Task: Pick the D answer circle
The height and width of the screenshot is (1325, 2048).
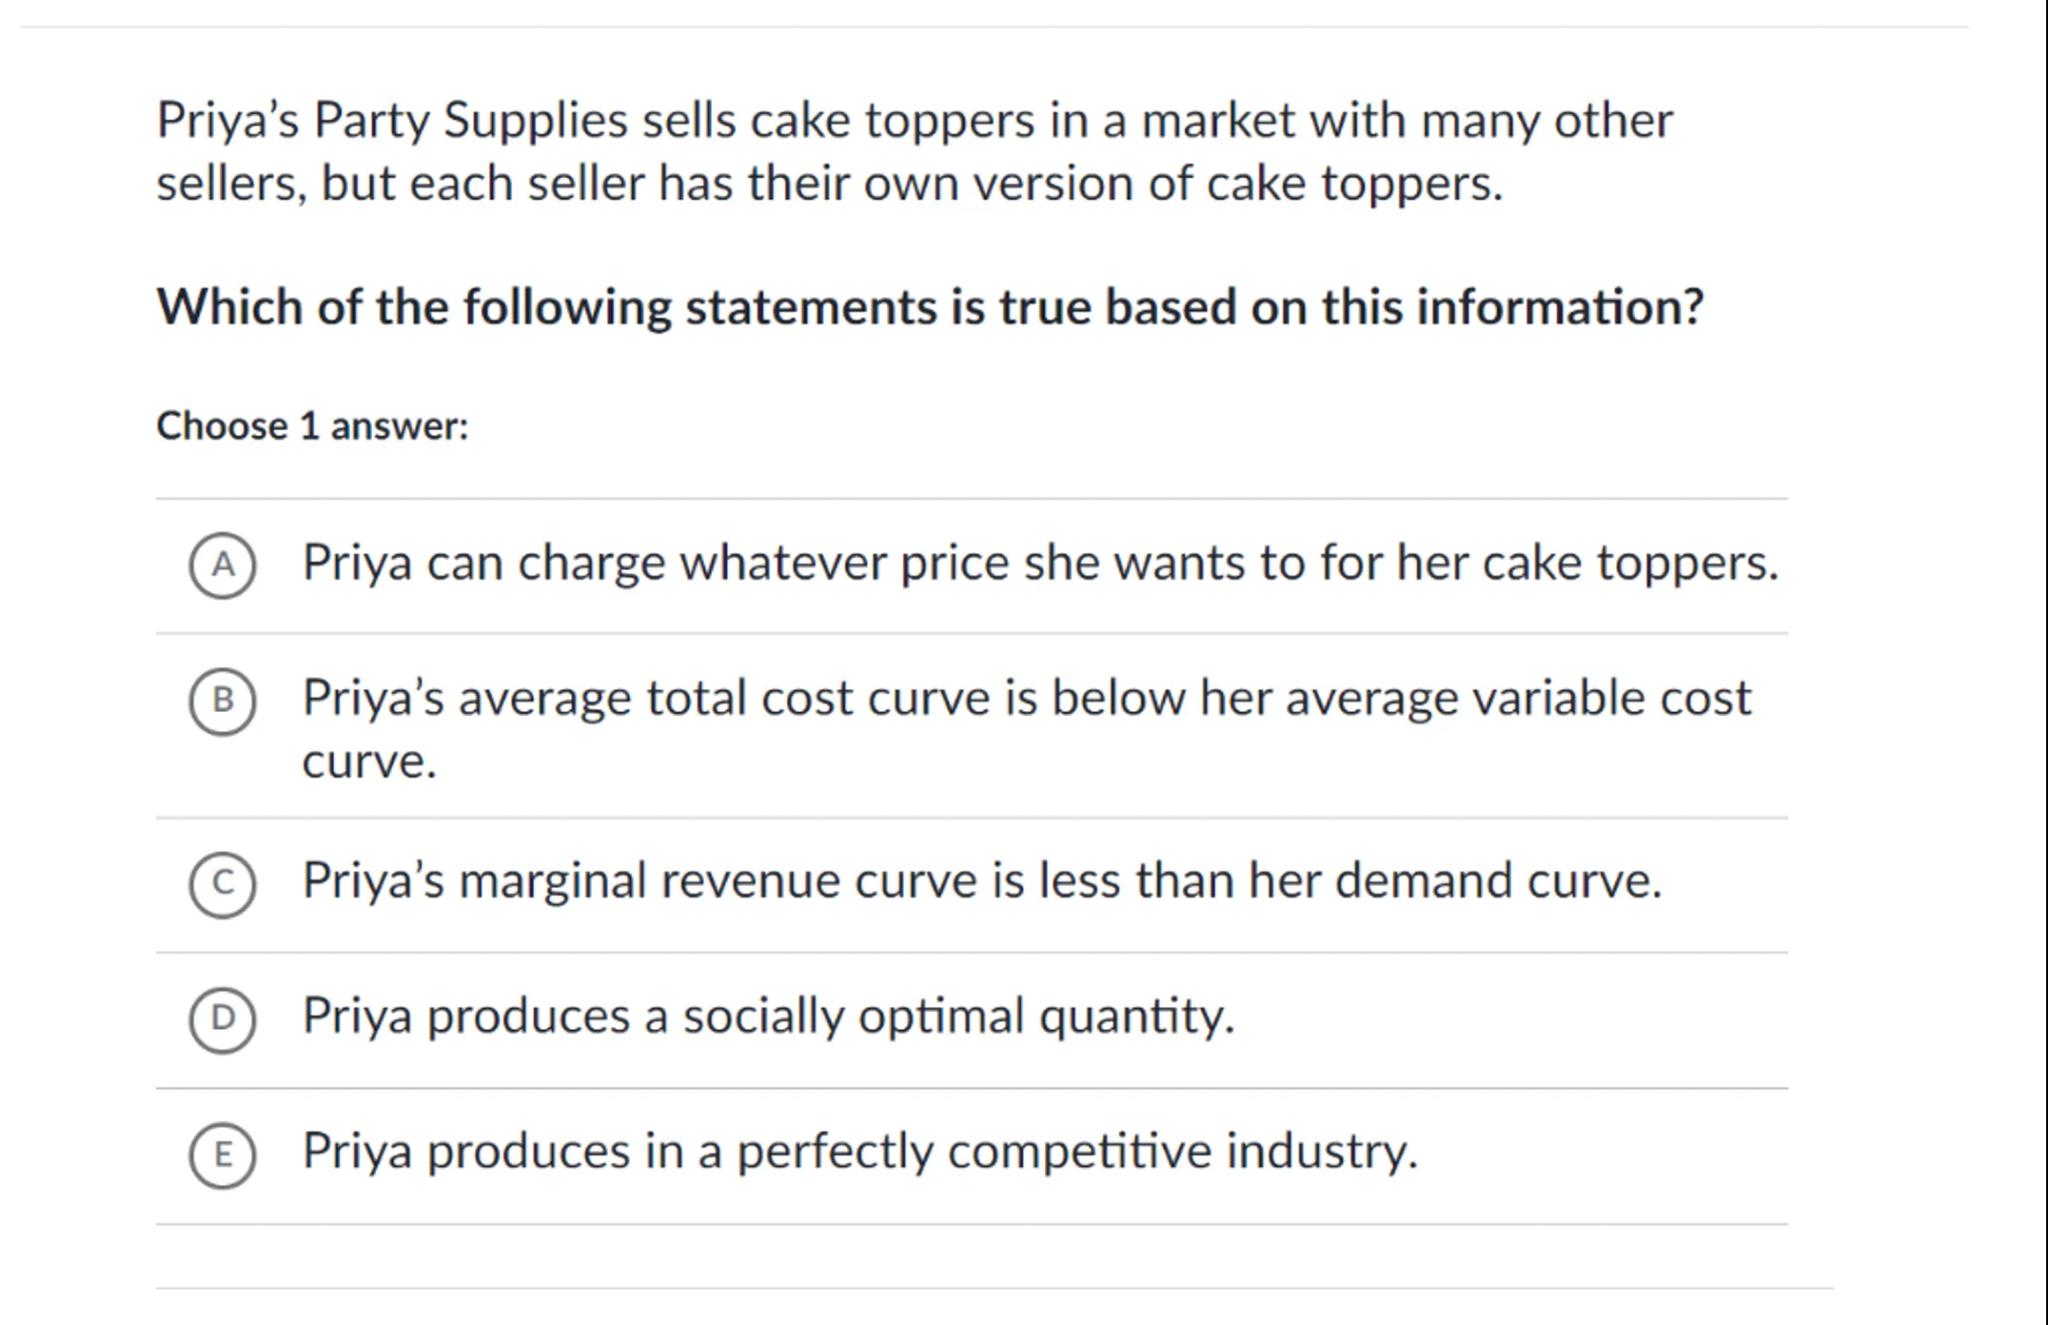Action: pos(223,1019)
